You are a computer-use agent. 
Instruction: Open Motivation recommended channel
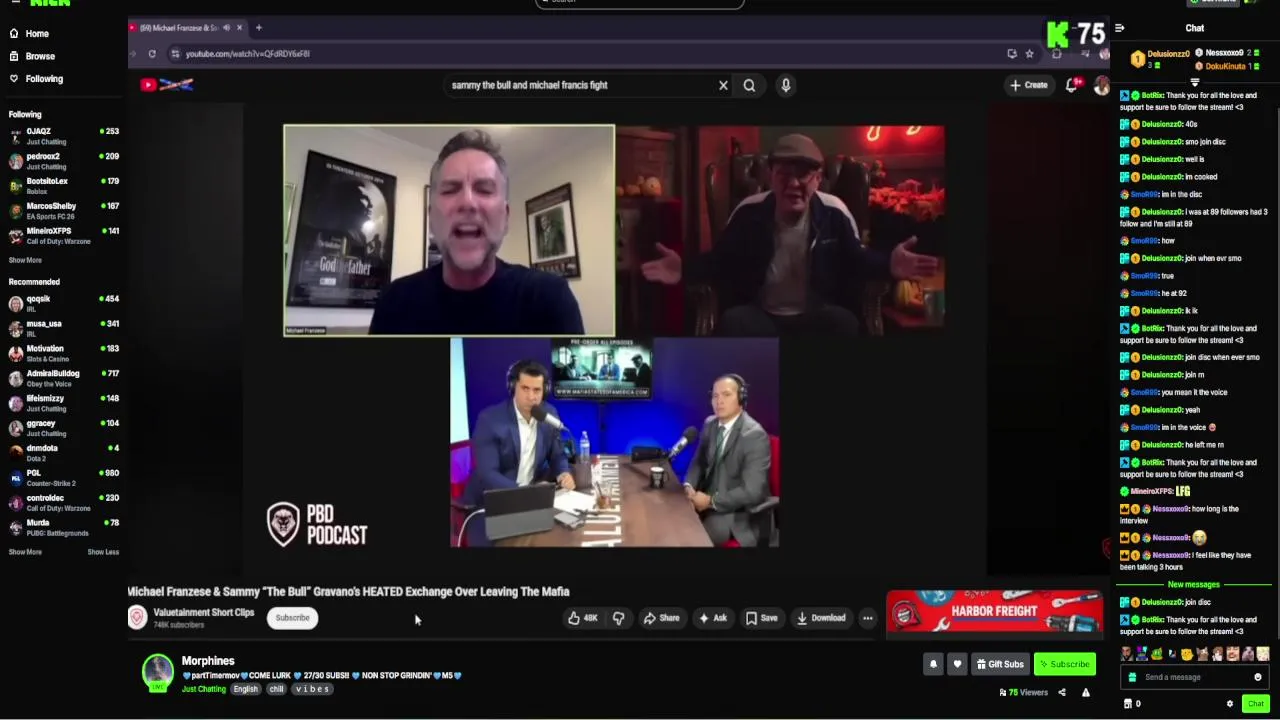click(x=63, y=353)
